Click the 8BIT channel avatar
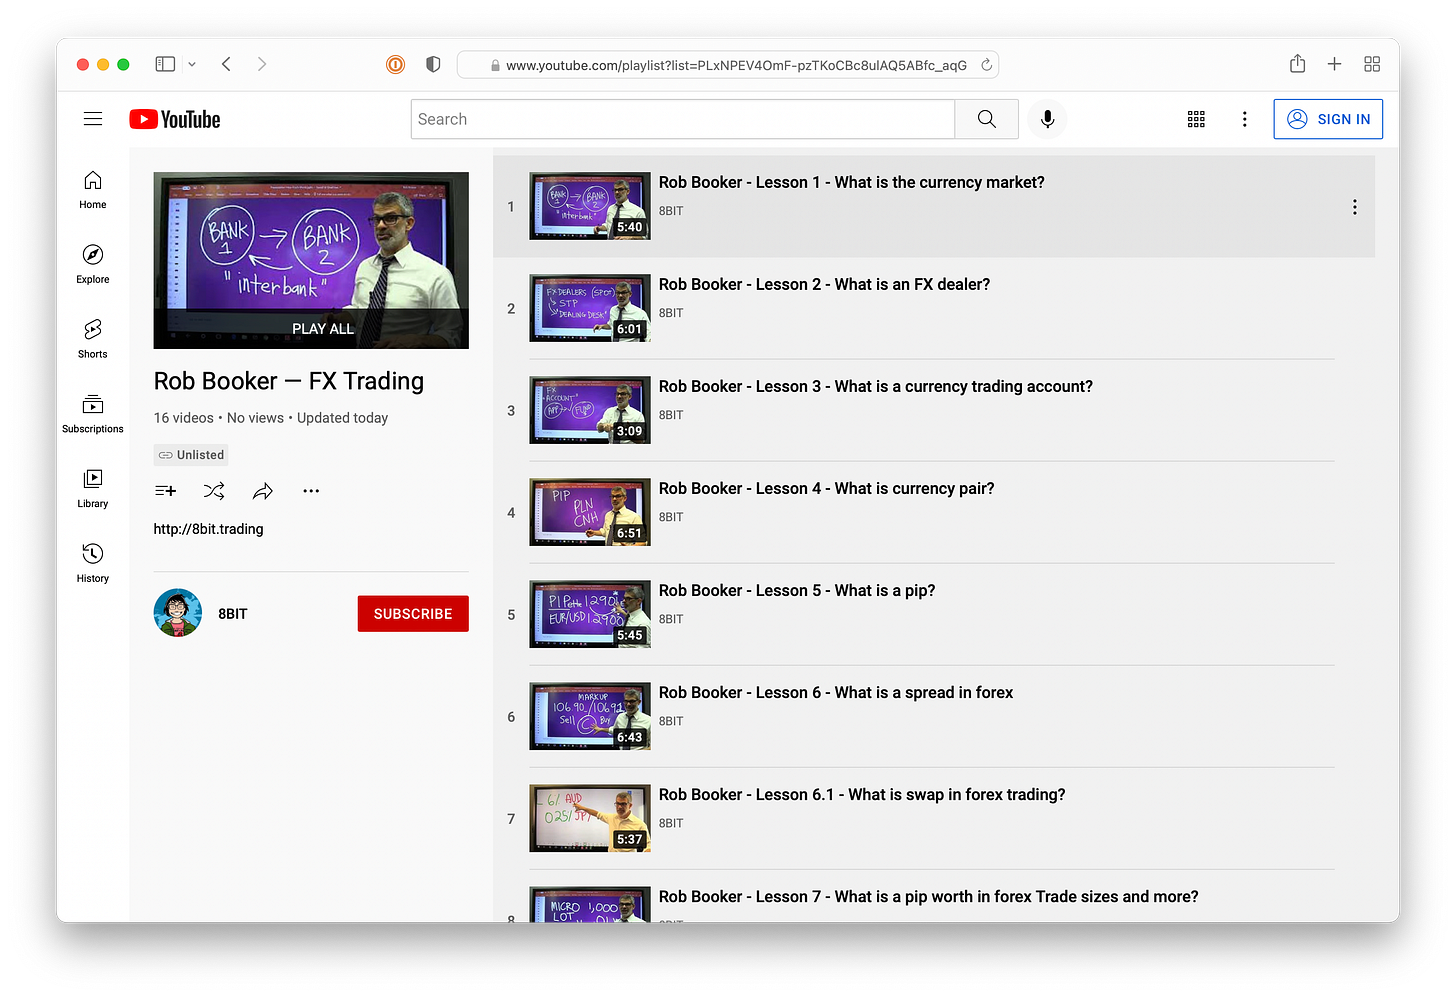 178,613
